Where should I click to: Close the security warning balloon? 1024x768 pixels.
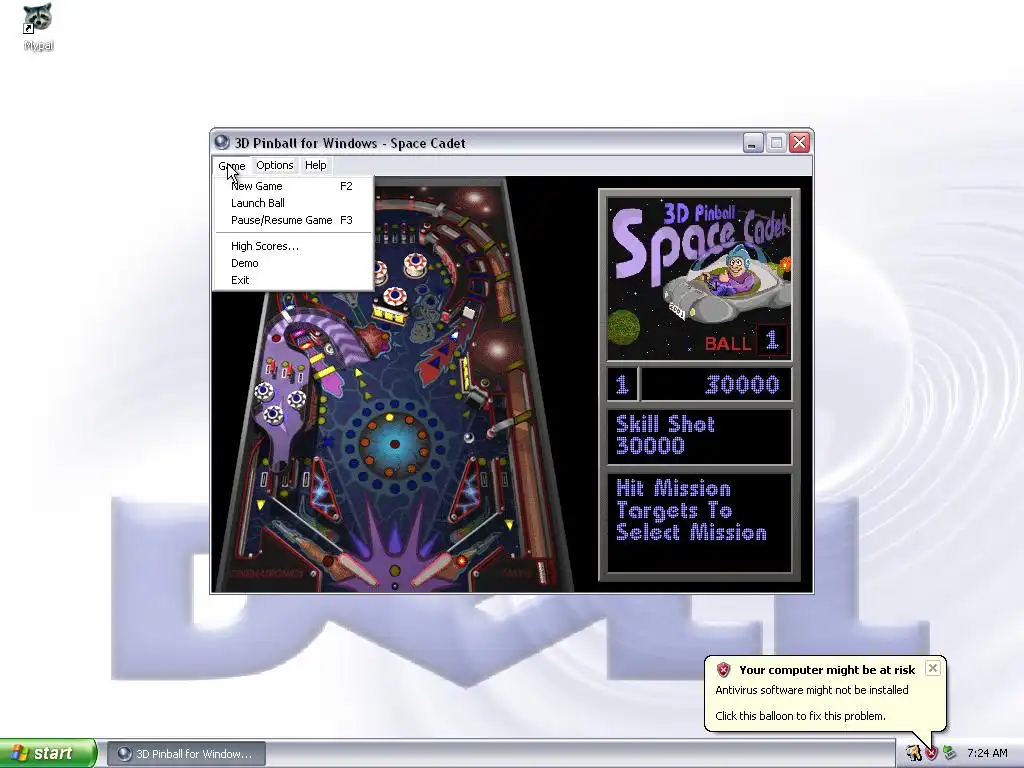(x=933, y=668)
